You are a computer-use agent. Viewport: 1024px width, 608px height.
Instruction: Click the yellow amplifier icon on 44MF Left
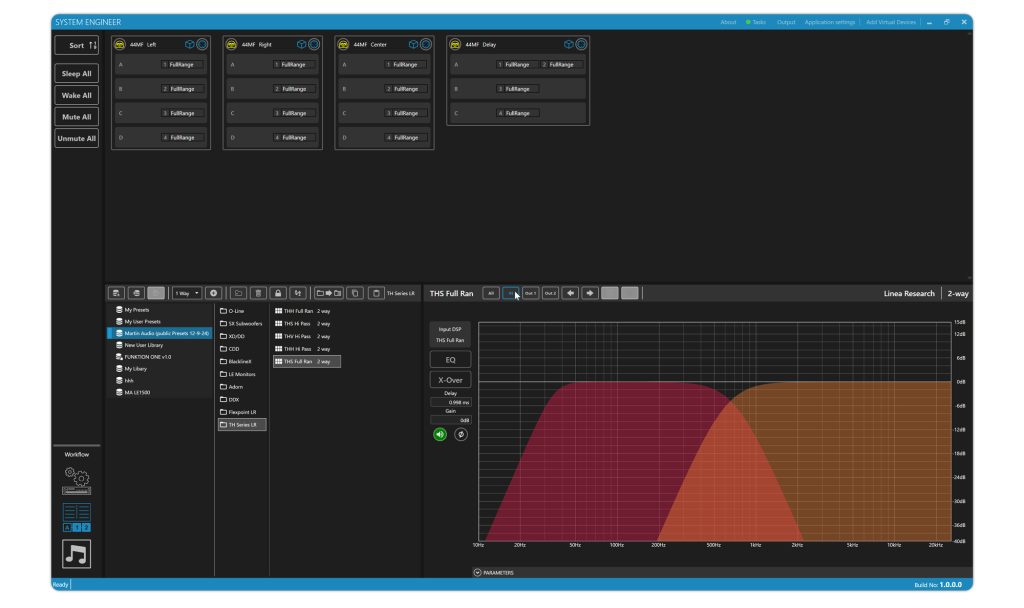point(120,44)
